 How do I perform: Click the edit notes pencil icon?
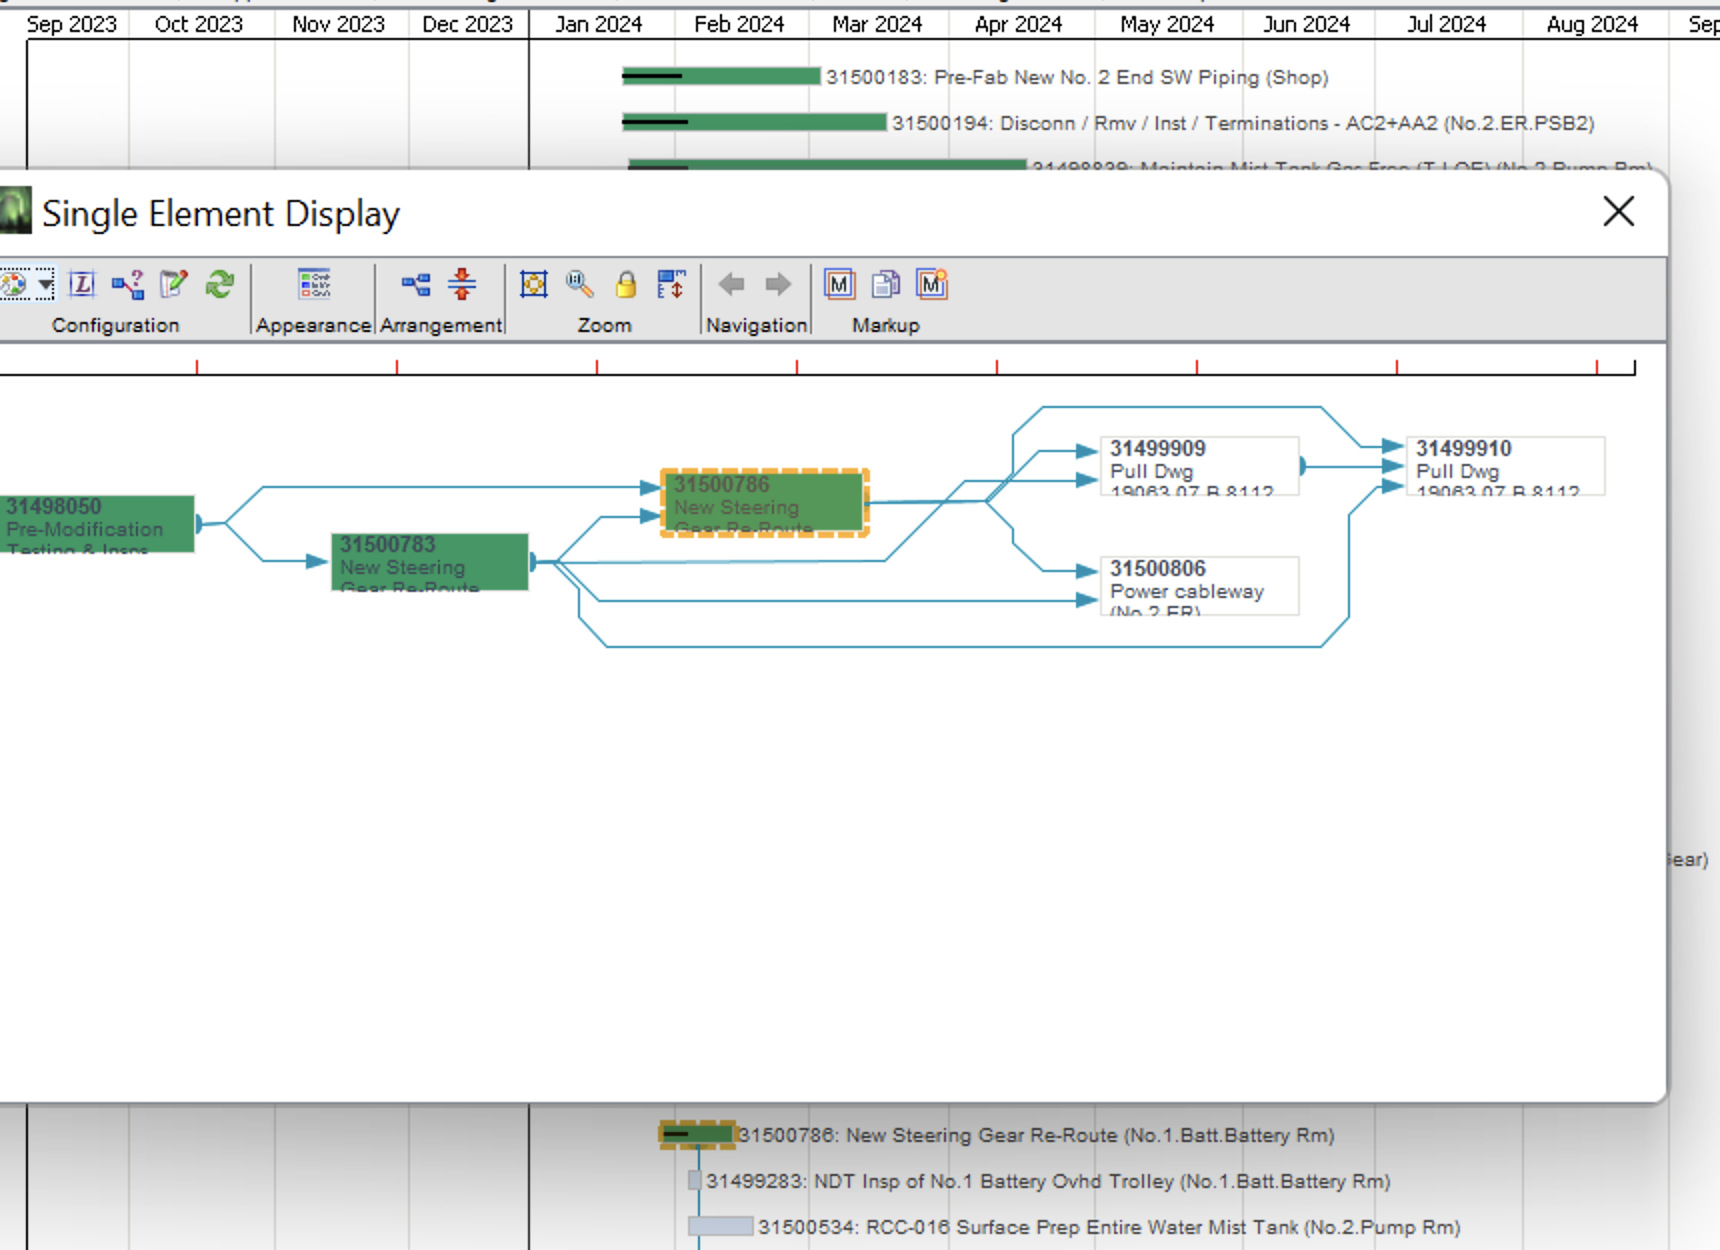tap(174, 285)
